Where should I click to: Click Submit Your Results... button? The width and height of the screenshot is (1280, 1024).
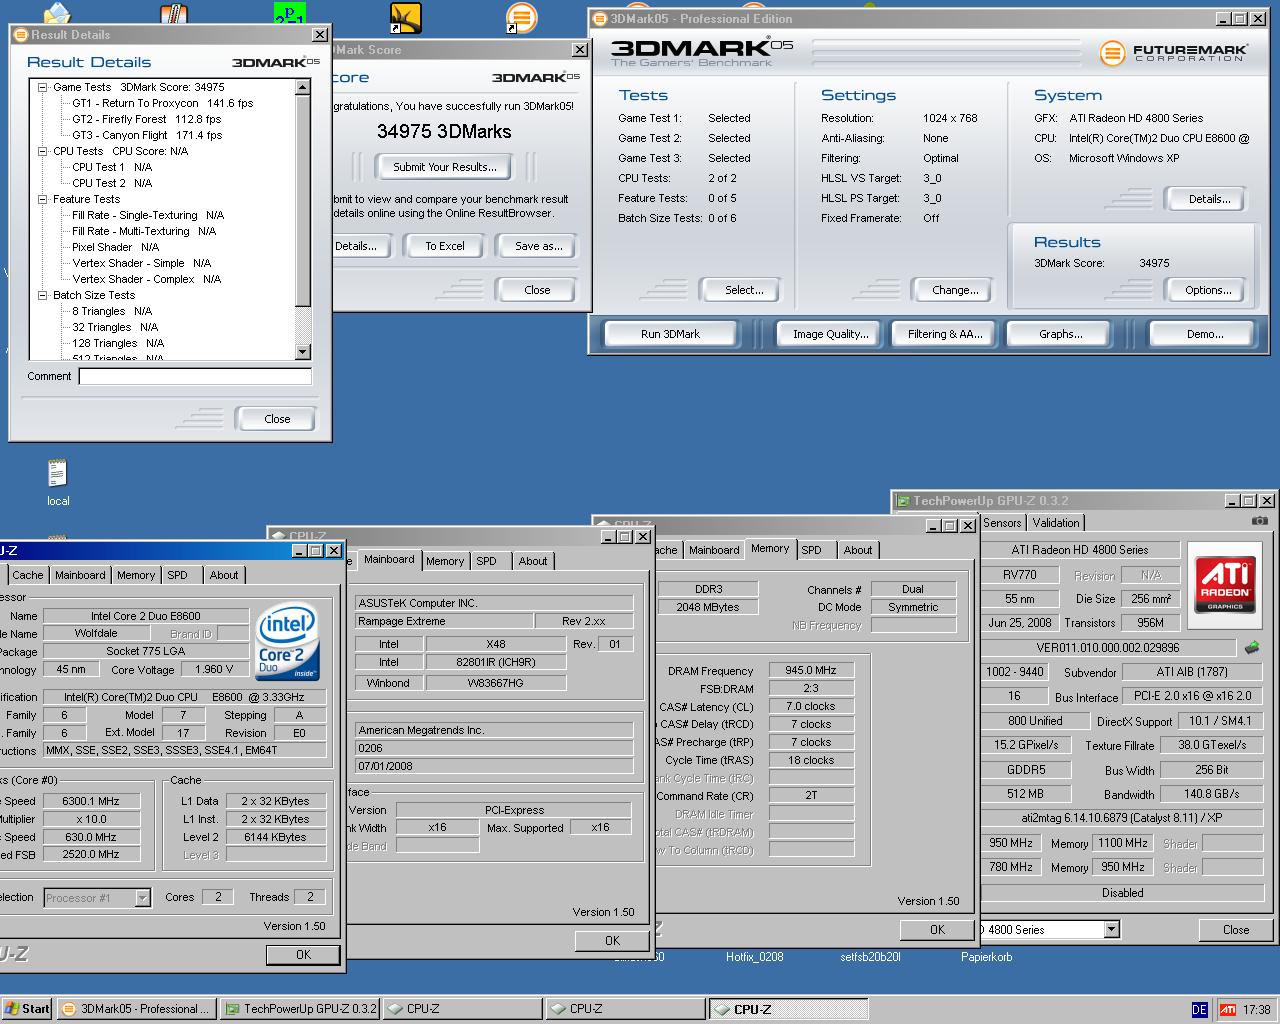(445, 167)
